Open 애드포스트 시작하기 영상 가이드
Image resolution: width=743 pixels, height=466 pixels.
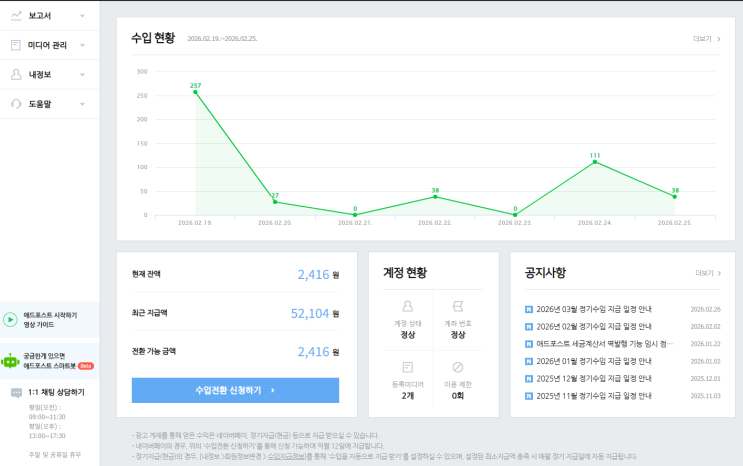click(x=50, y=320)
